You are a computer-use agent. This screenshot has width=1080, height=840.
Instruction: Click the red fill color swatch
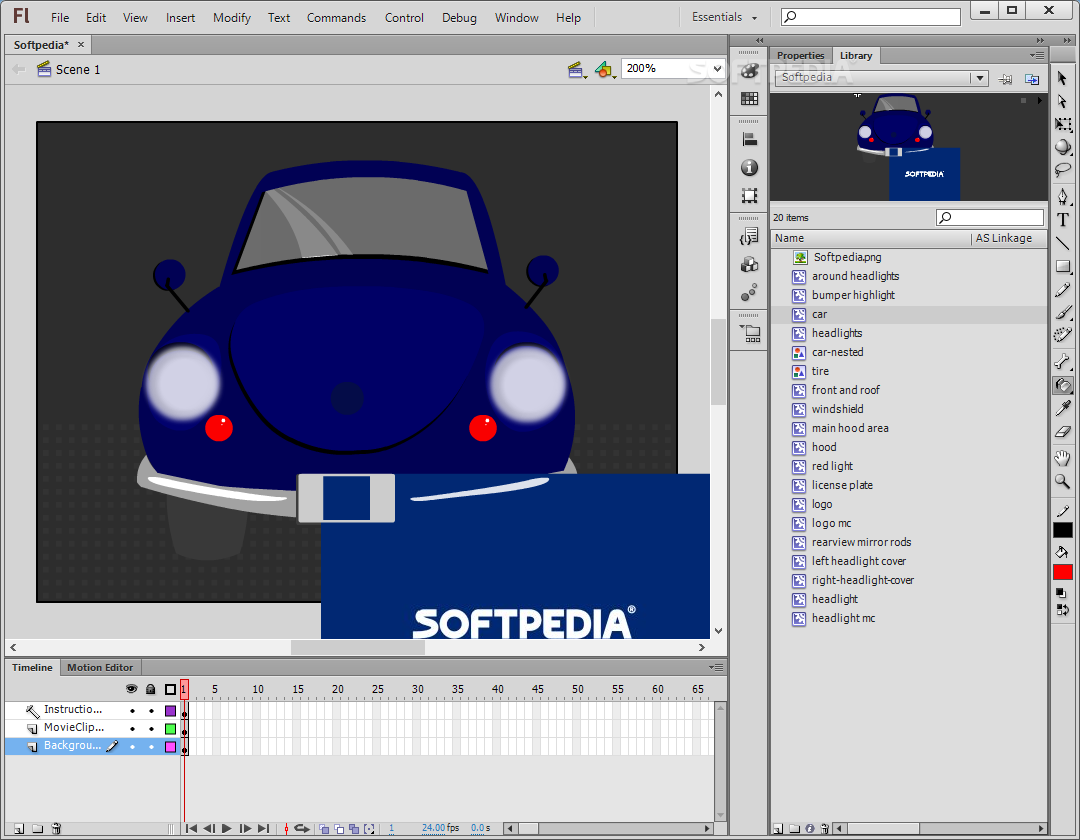(x=1063, y=572)
